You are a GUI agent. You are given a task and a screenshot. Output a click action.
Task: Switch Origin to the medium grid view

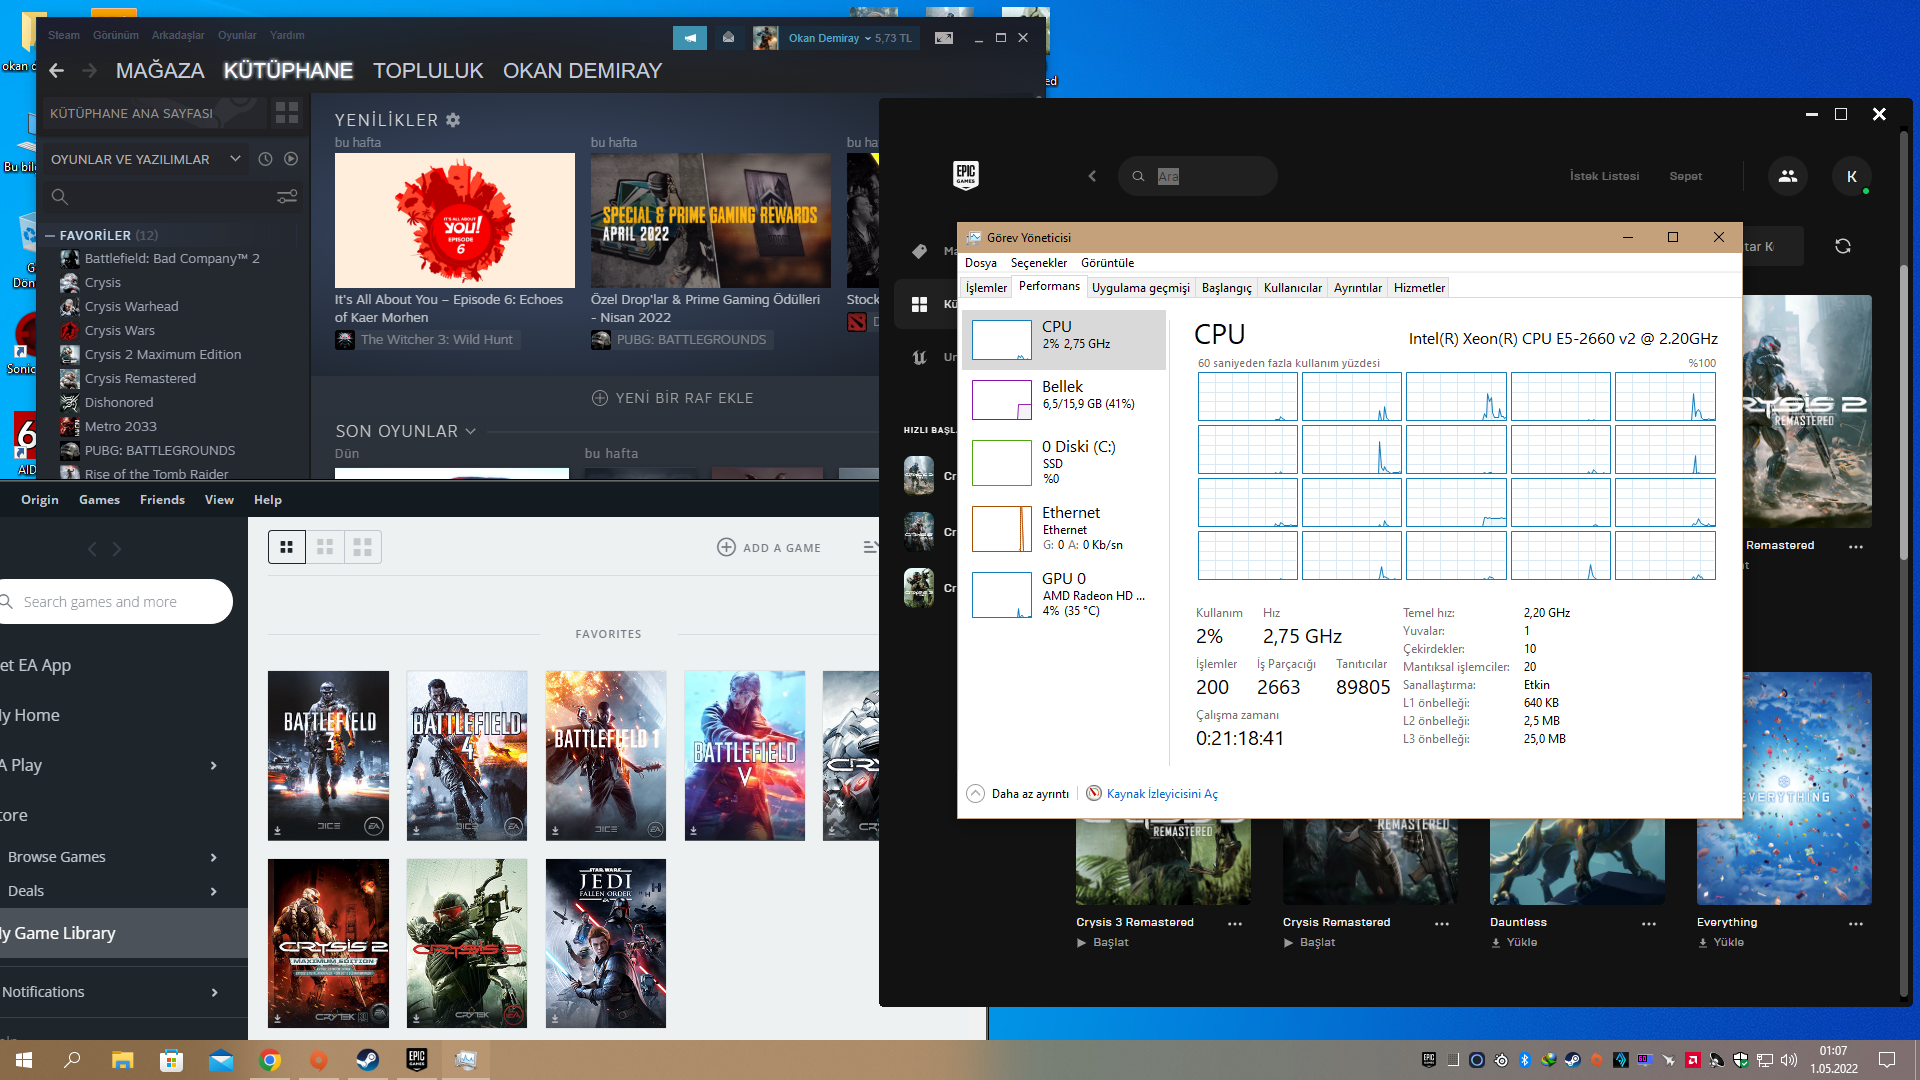pyautogui.click(x=324, y=547)
